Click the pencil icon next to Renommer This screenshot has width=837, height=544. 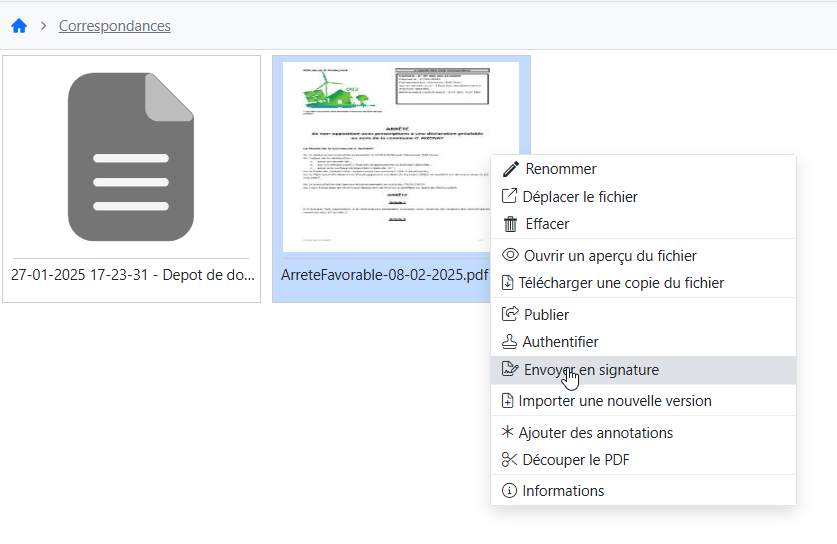[x=511, y=170]
